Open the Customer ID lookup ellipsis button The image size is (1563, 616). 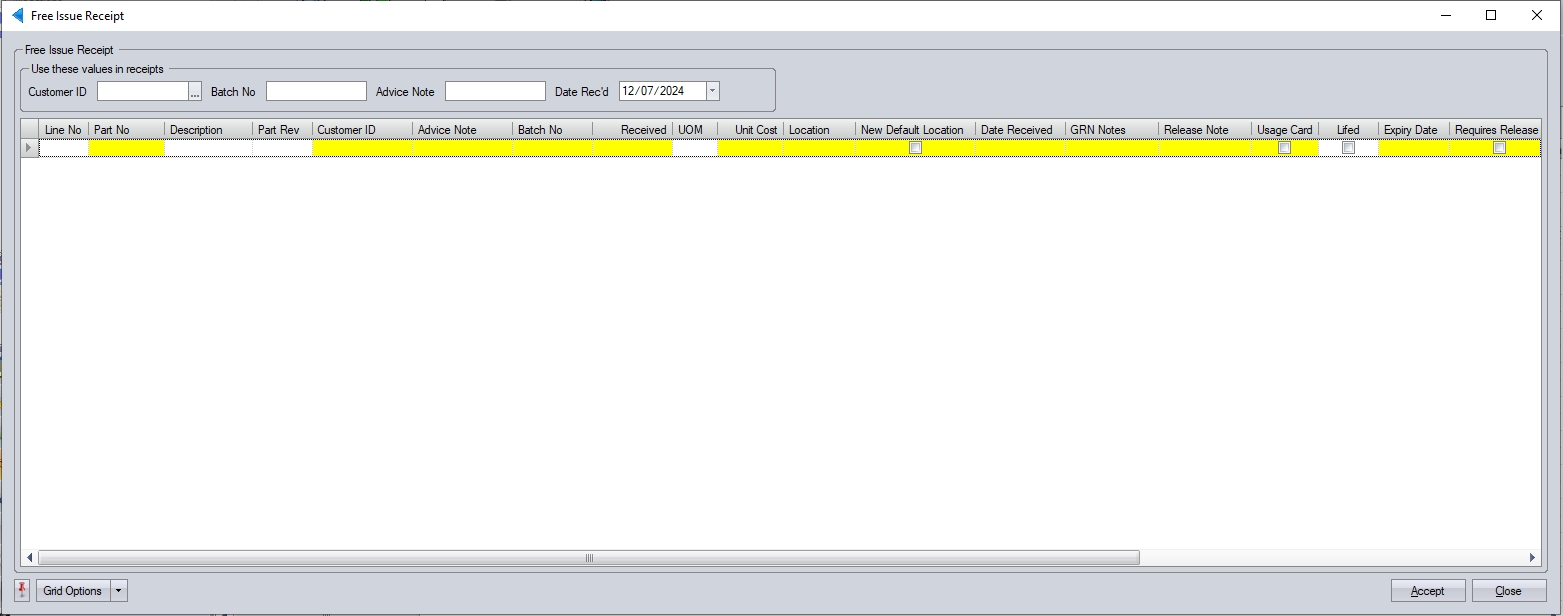(195, 91)
